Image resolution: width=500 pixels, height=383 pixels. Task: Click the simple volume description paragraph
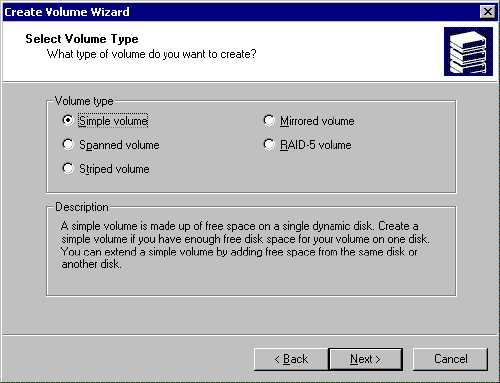(x=245, y=245)
